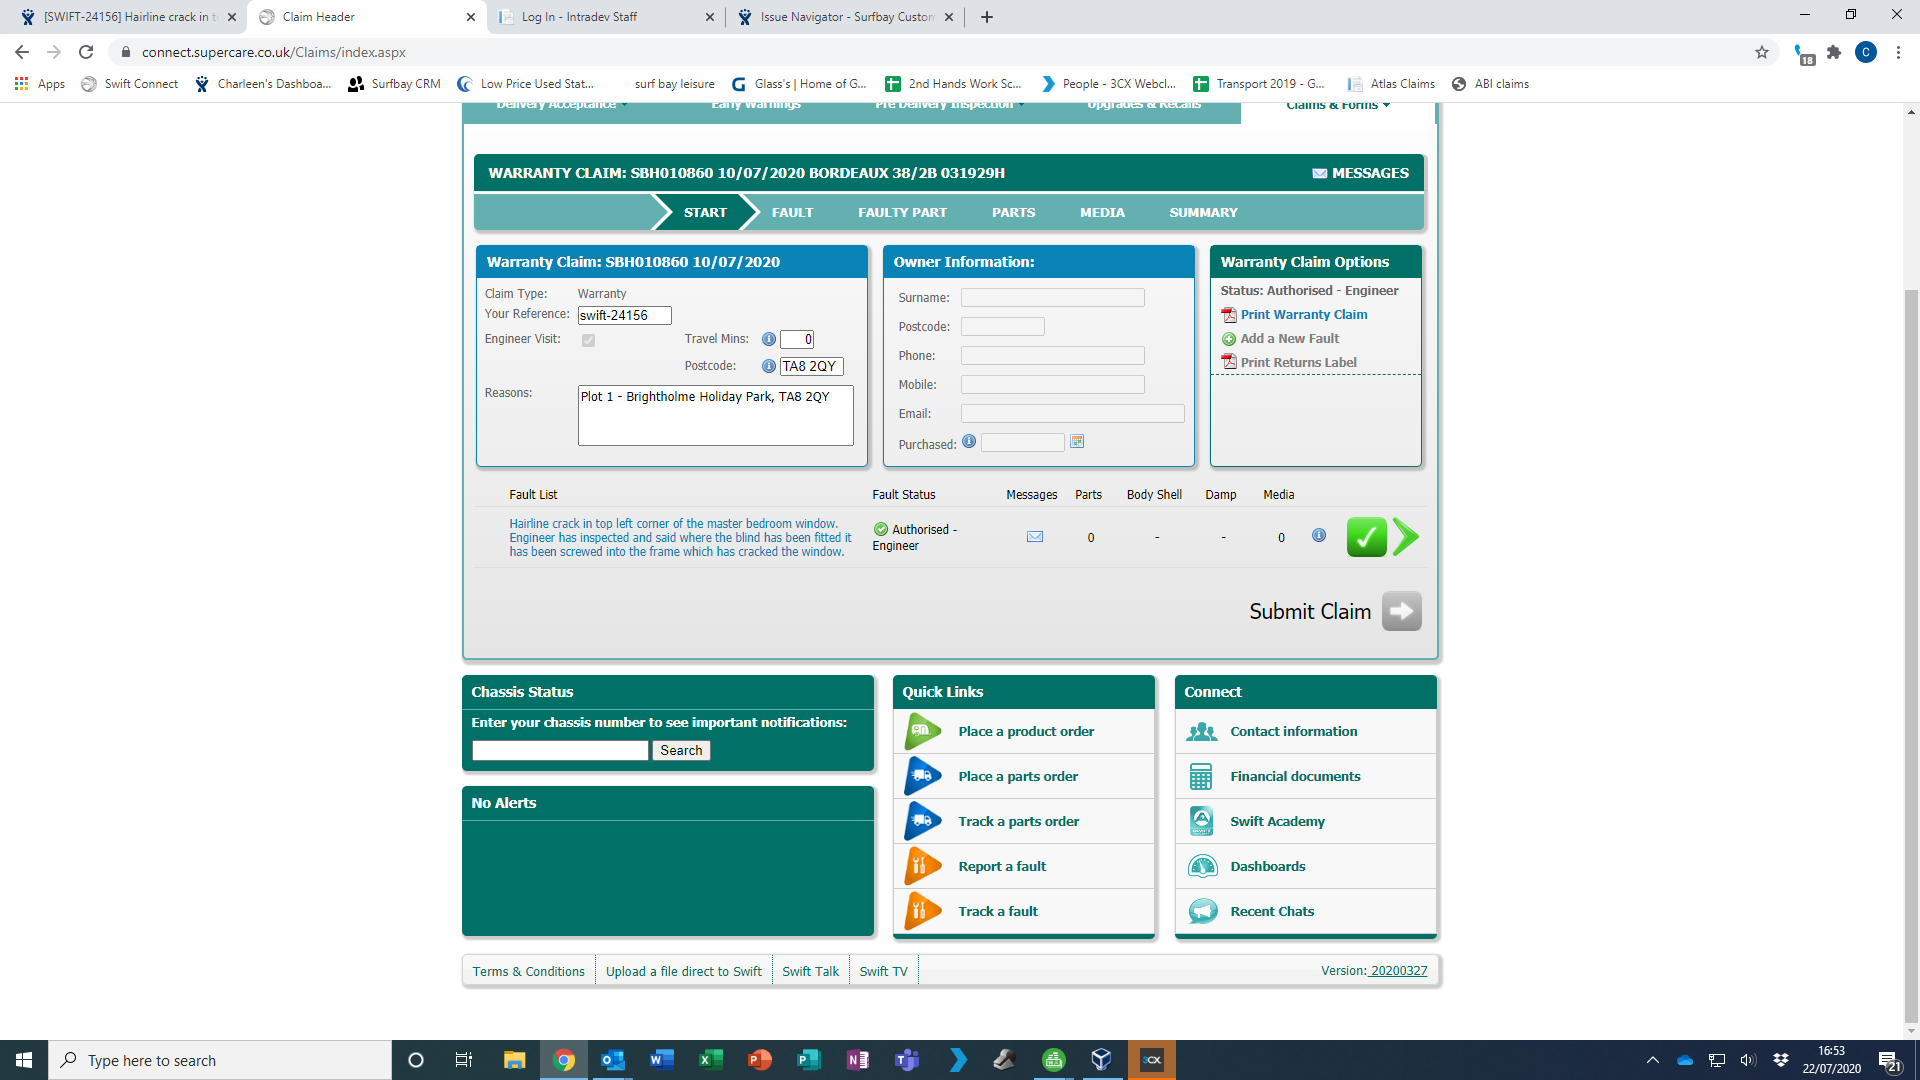Click the green checkmark icon in fault row
The width and height of the screenshot is (1920, 1080).
pyautogui.click(x=1366, y=537)
